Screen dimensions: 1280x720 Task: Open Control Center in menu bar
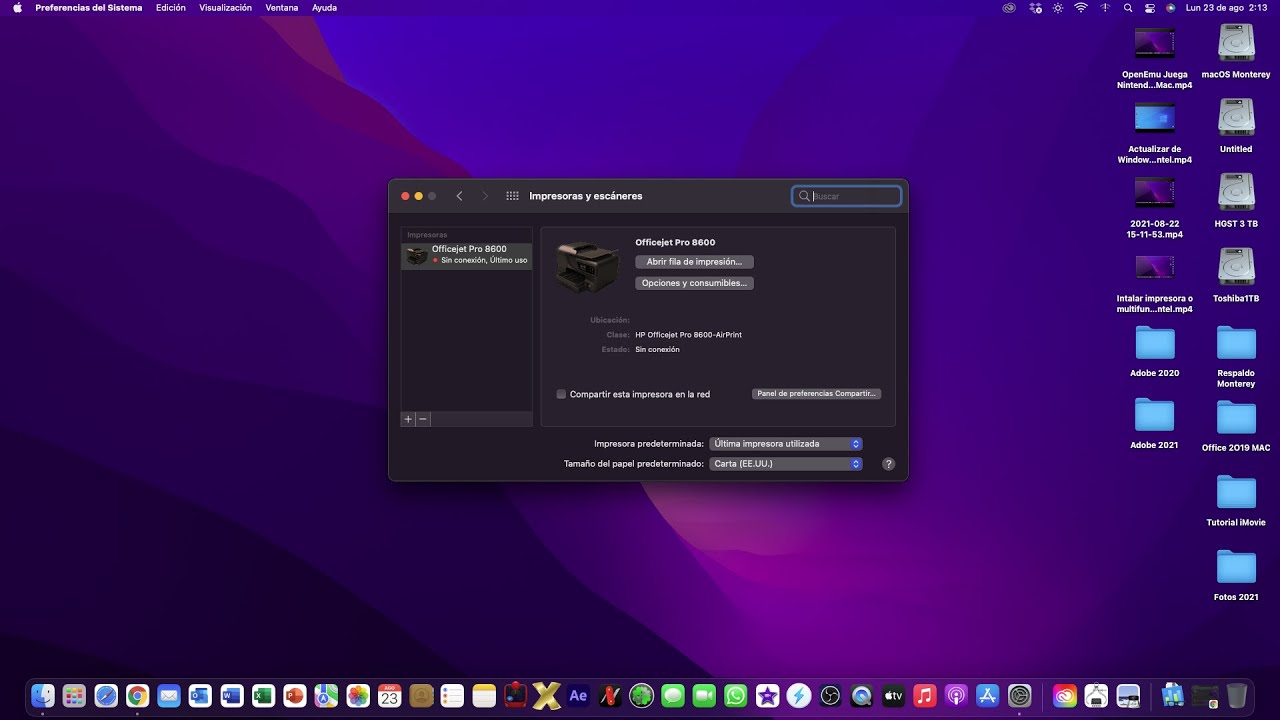pyautogui.click(x=1150, y=7)
